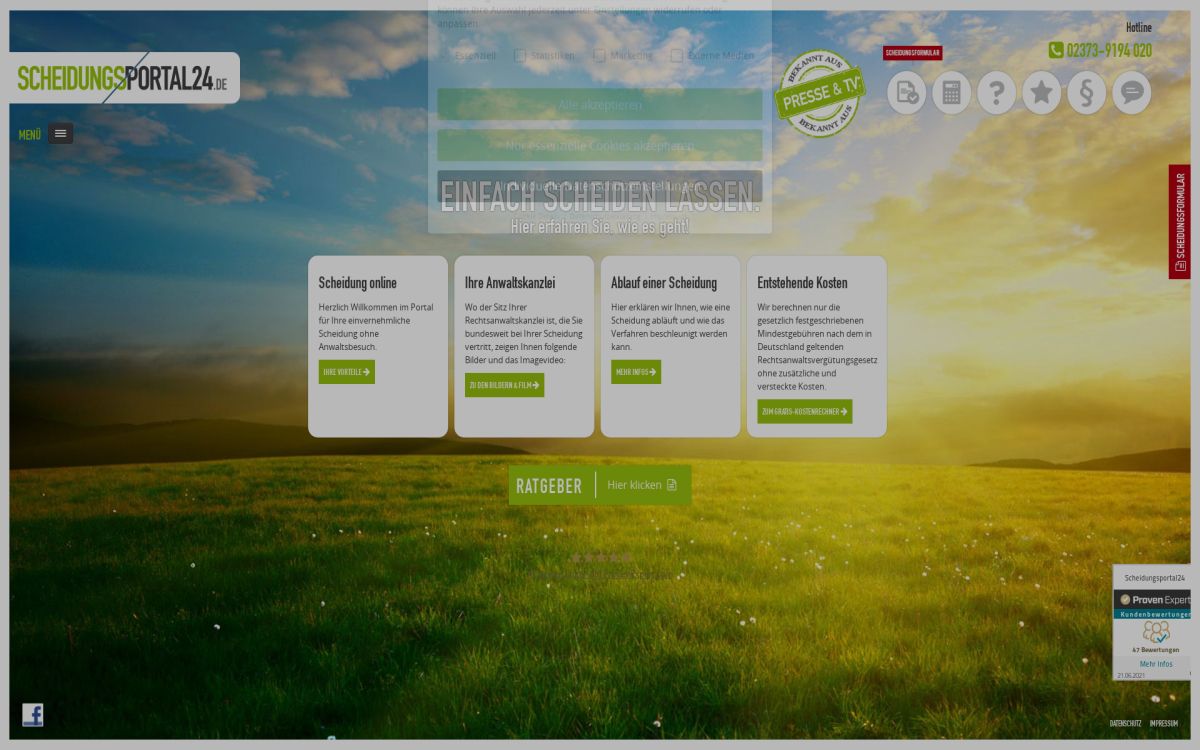Click the Zum Gratis-Kostenrechner button
Screen dimensions: 1200x750
[x=804, y=411]
